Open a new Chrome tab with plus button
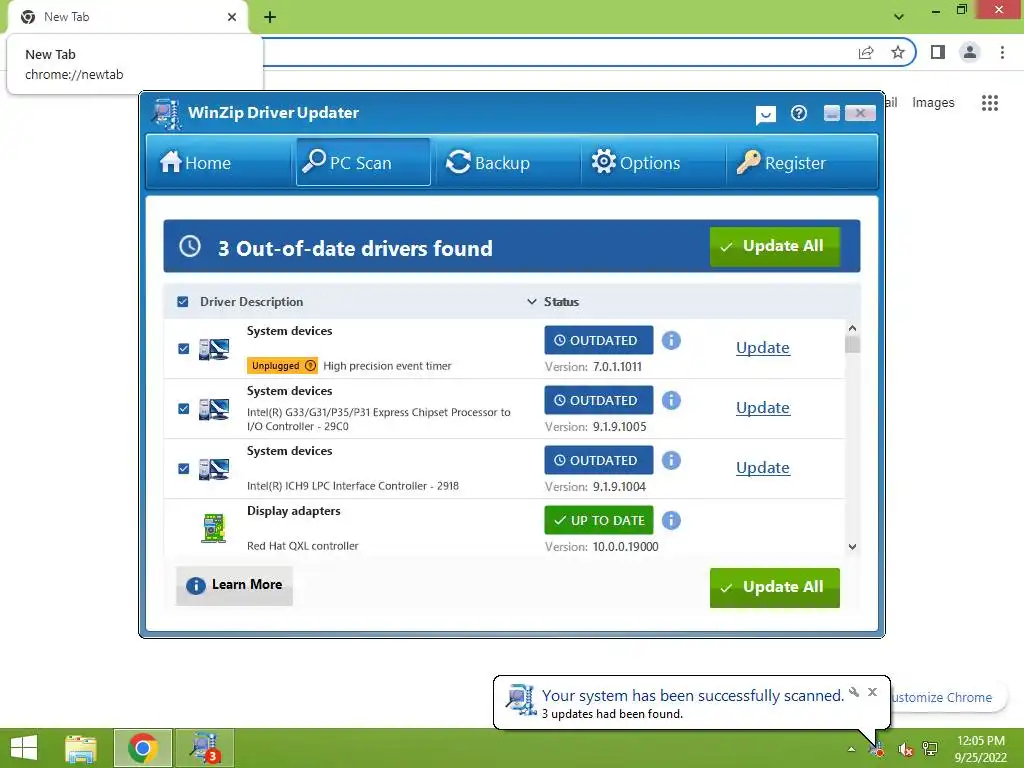Screen dimensions: 1024x768 [x=270, y=17]
